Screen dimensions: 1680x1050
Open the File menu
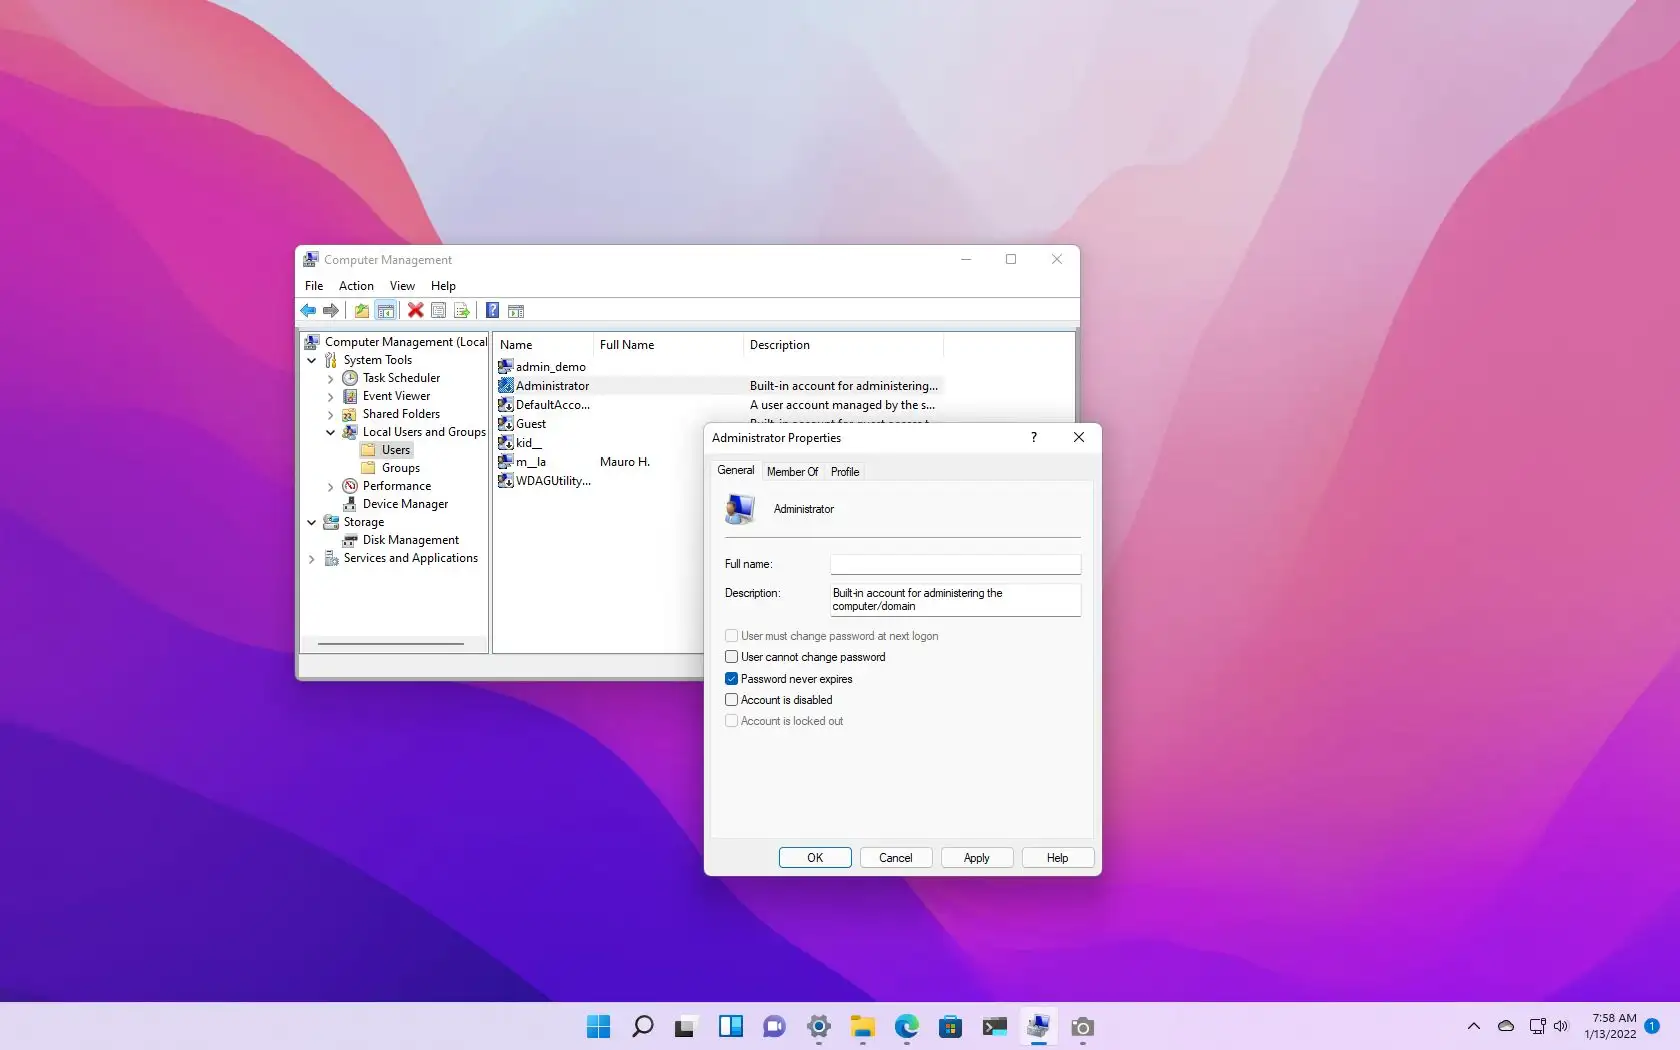pos(314,286)
